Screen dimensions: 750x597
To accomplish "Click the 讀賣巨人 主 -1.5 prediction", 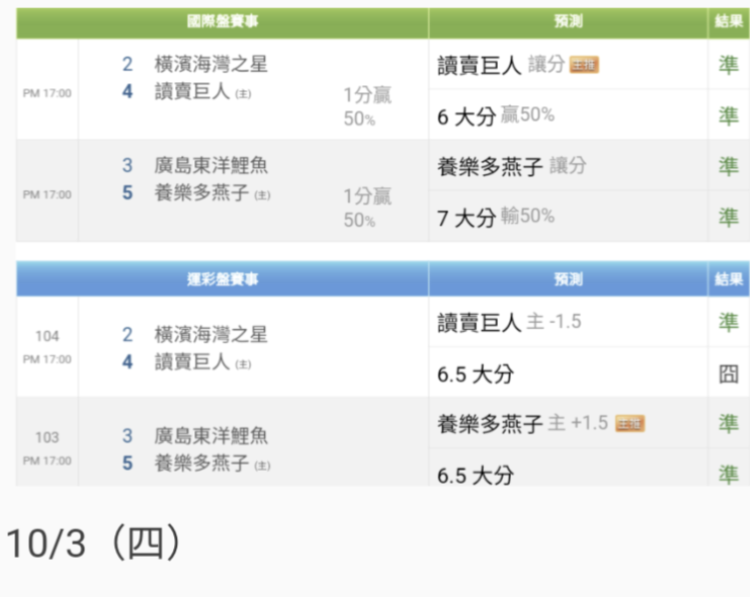I will tap(509, 322).
